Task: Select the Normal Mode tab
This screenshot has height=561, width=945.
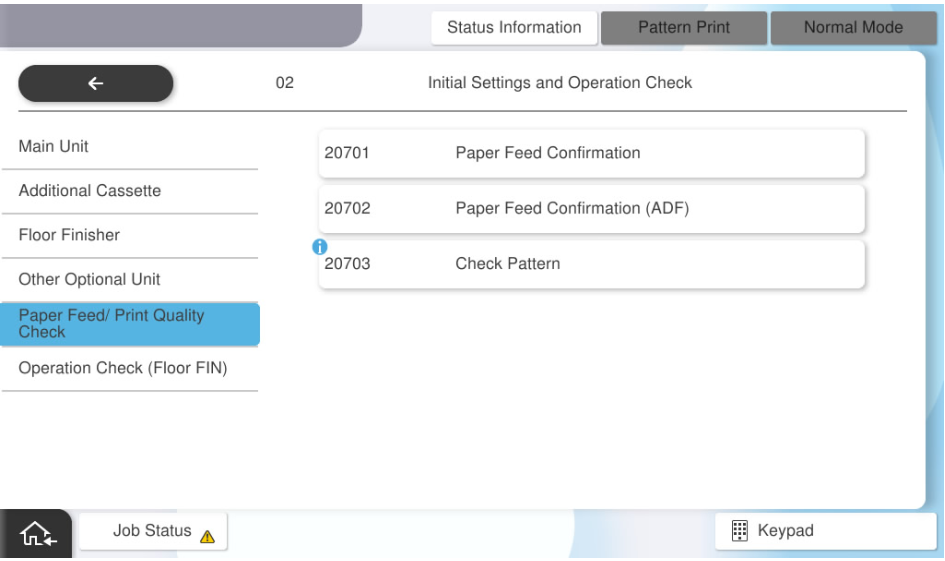Action: point(853,28)
